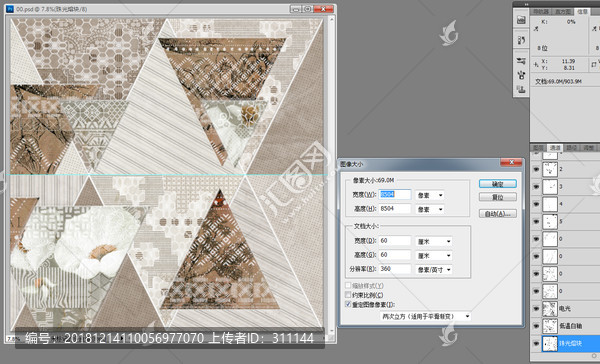This screenshot has width=600, height=364.
Task: Click the crosshair coordinates icon in Info panel
Action: [536, 64]
